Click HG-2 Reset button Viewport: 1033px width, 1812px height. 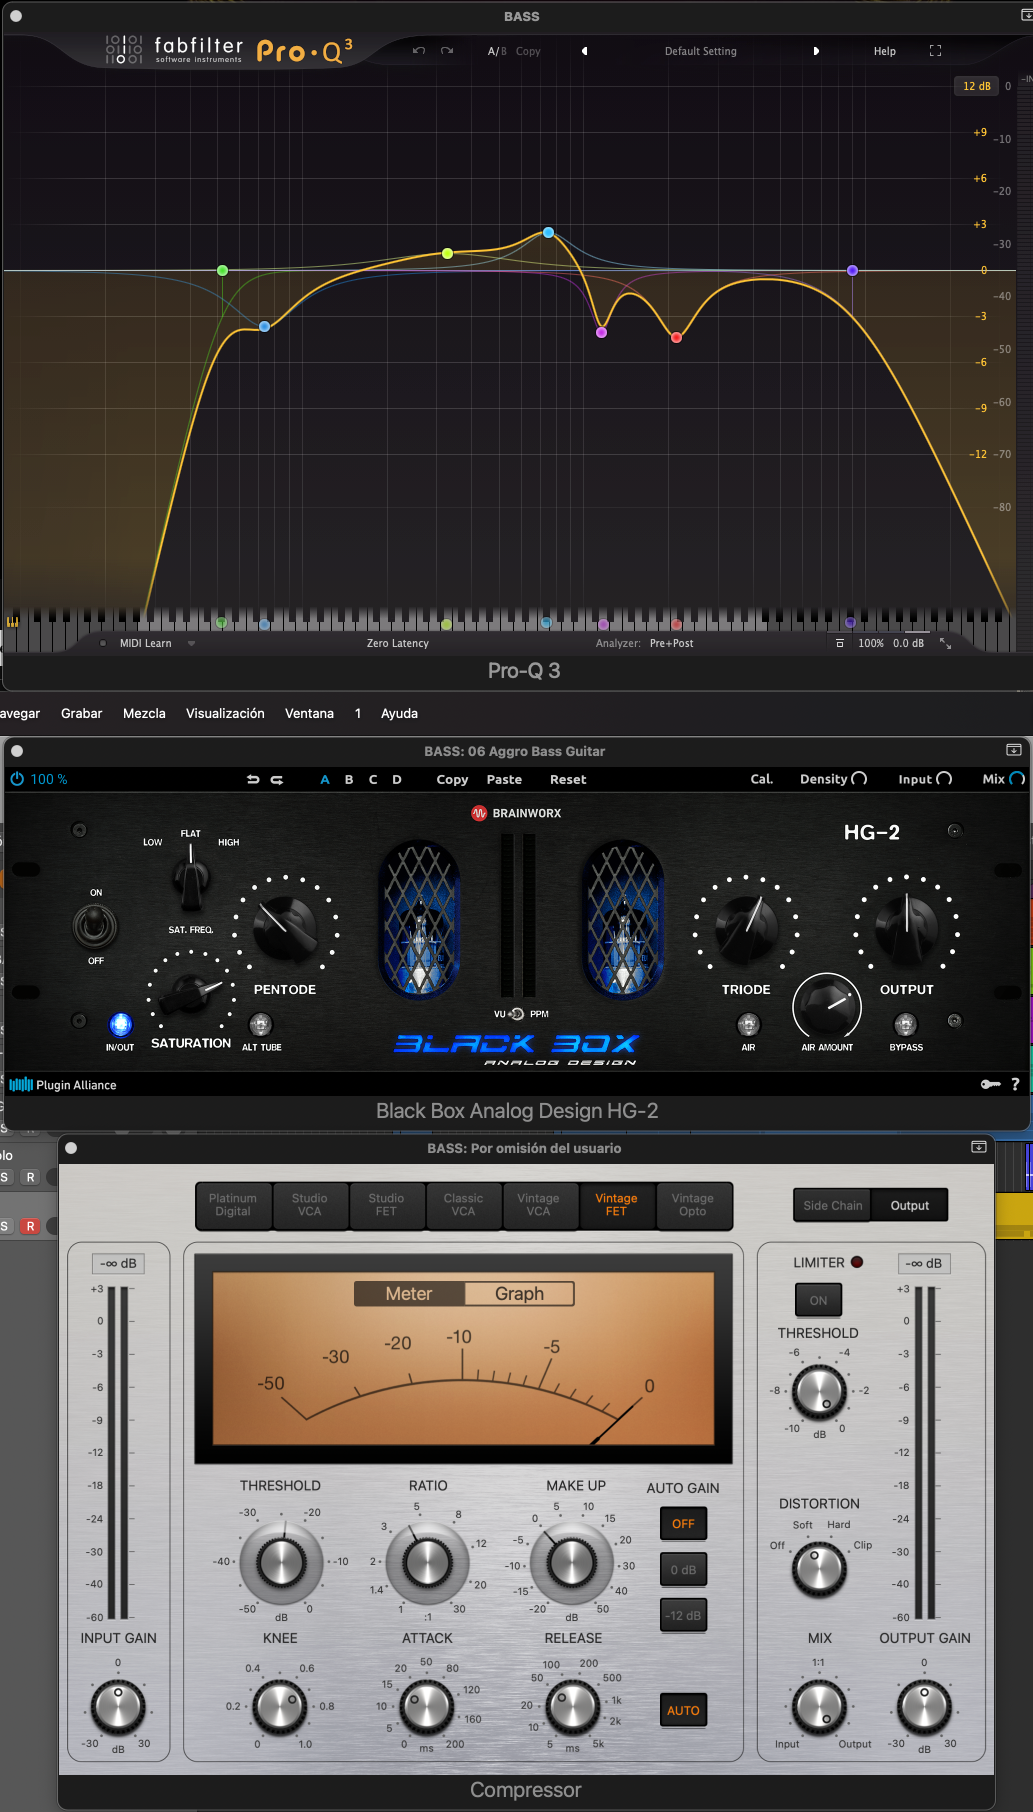click(x=568, y=779)
